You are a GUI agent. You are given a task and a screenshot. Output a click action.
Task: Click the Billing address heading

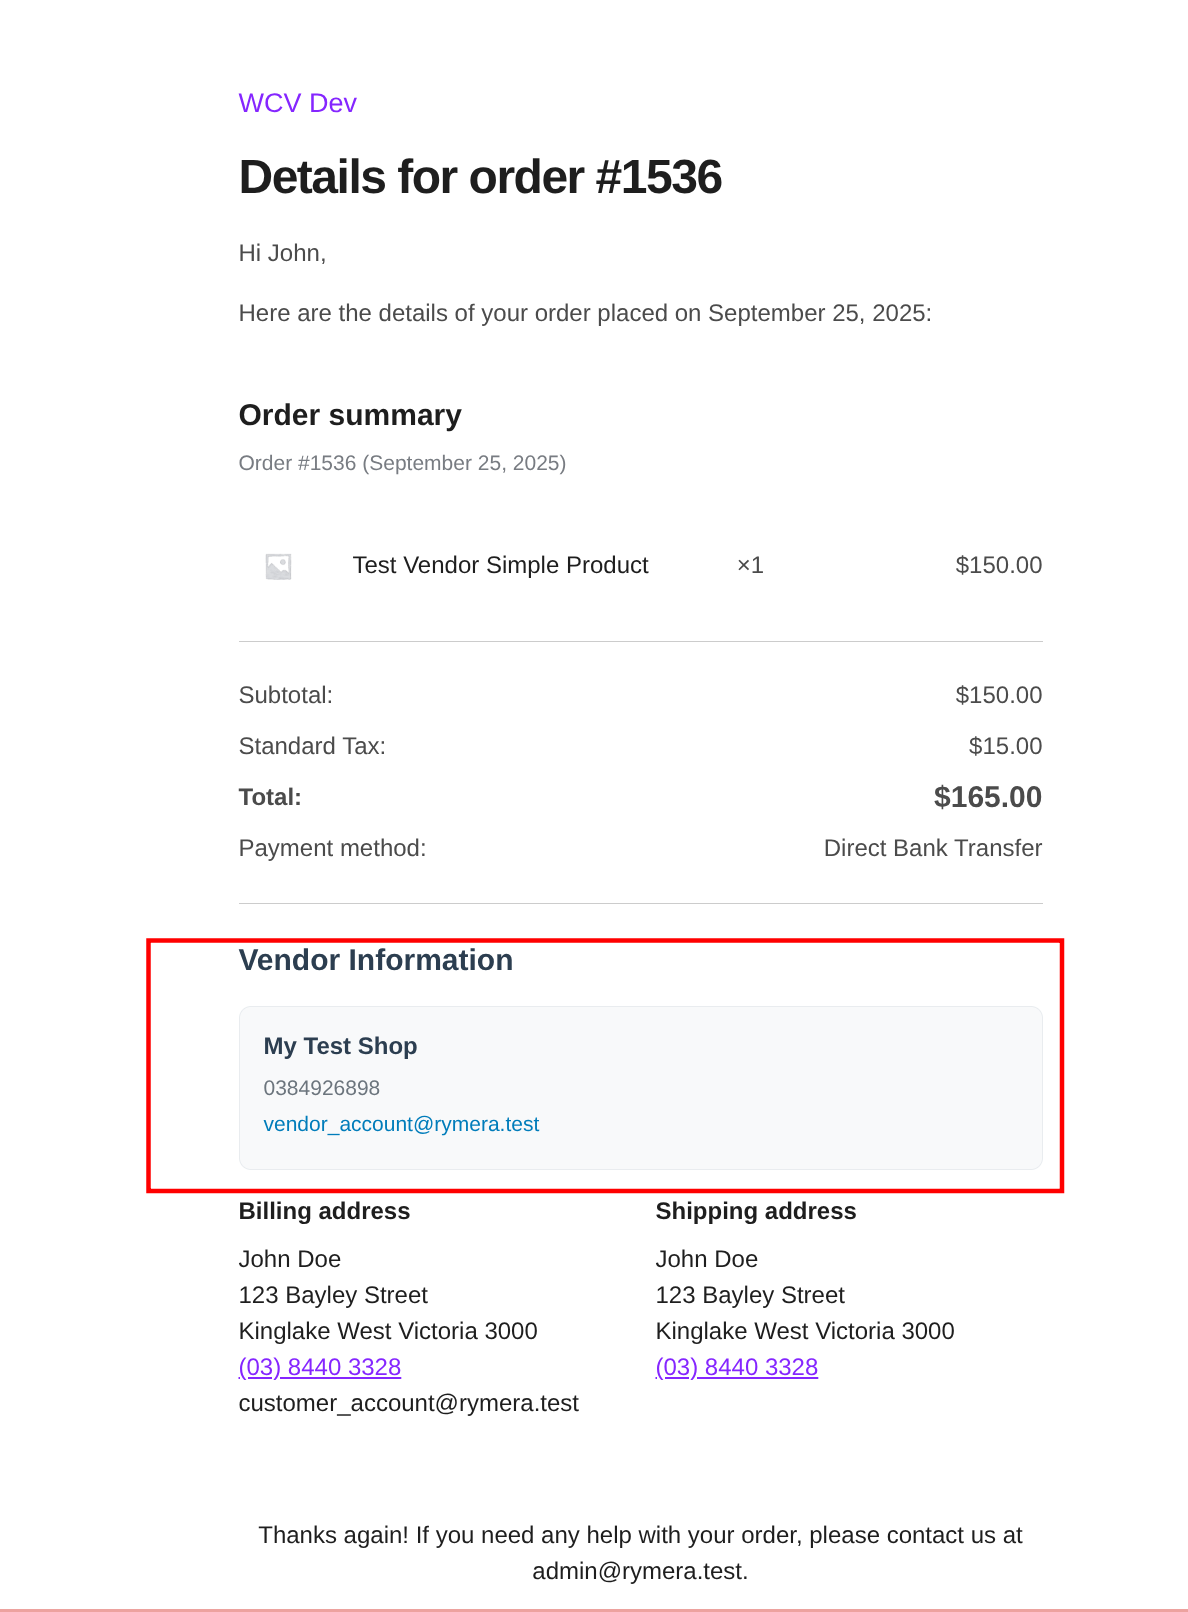tap(324, 1211)
